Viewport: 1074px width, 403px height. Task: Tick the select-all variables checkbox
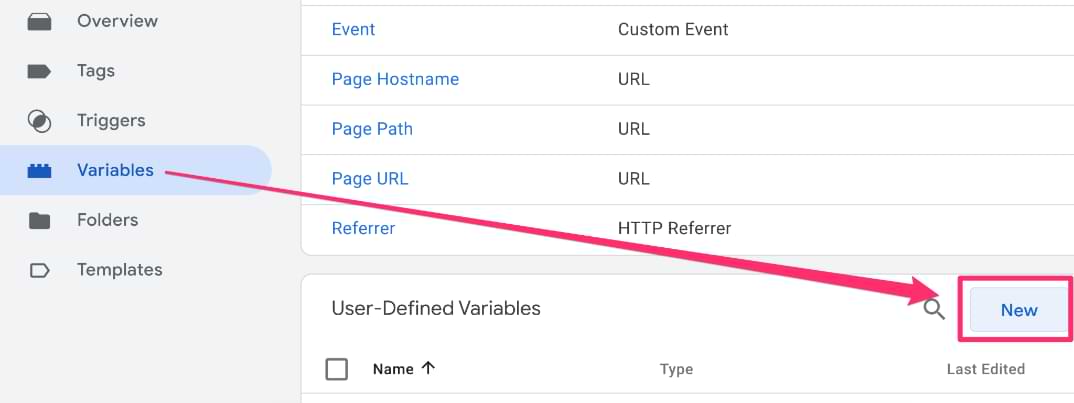click(x=336, y=369)
